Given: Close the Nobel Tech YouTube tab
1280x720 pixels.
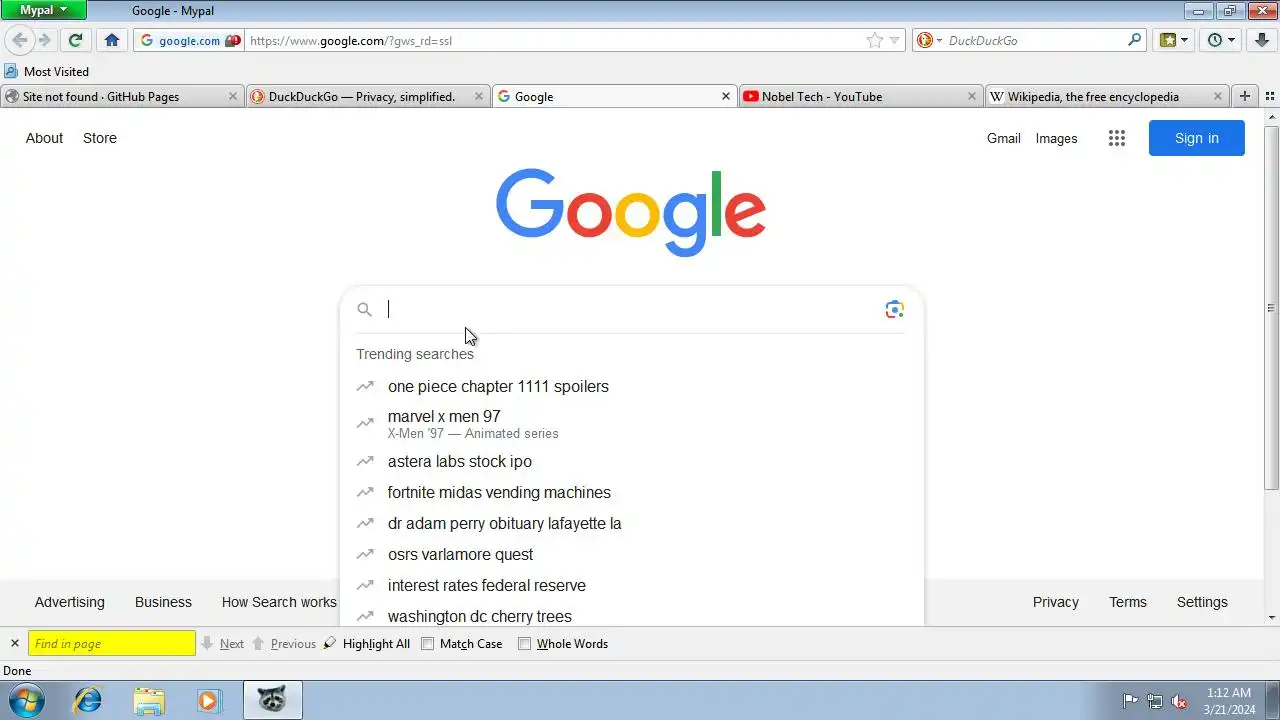Looking at the screenshot, I should 972,96.
